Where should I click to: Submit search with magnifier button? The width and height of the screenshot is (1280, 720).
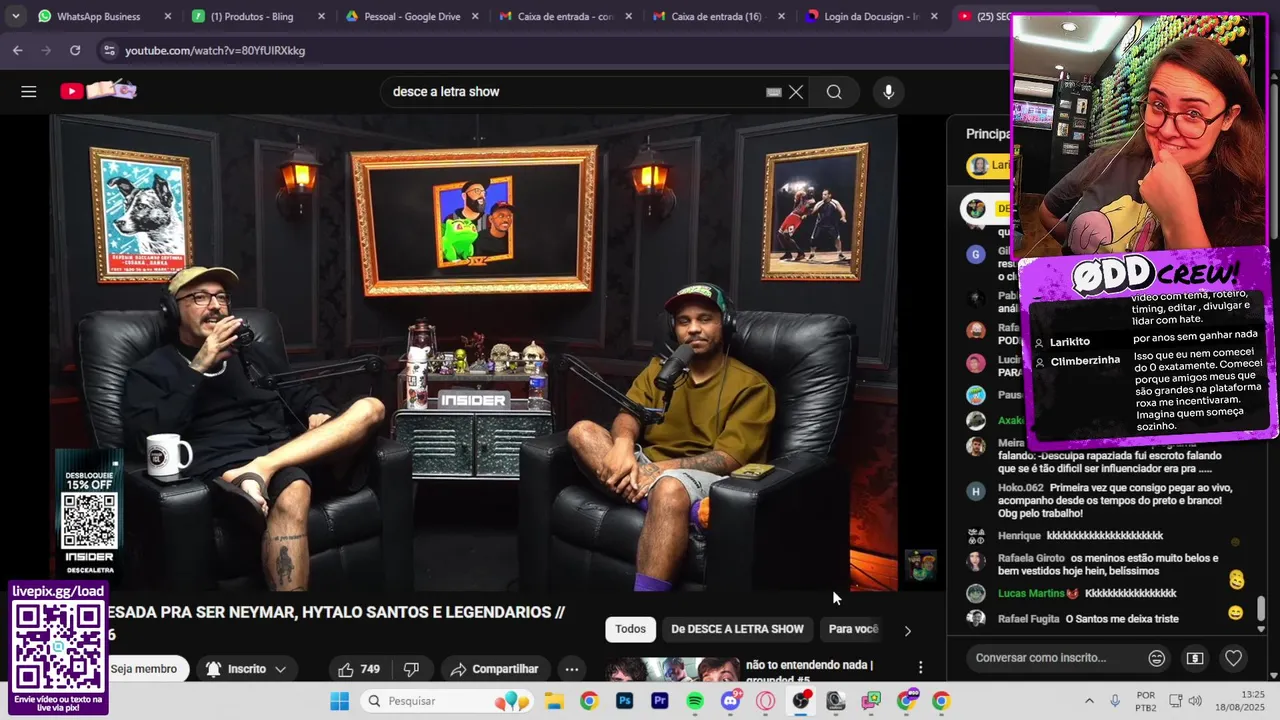pyautogui.click(x=834, y=92)
